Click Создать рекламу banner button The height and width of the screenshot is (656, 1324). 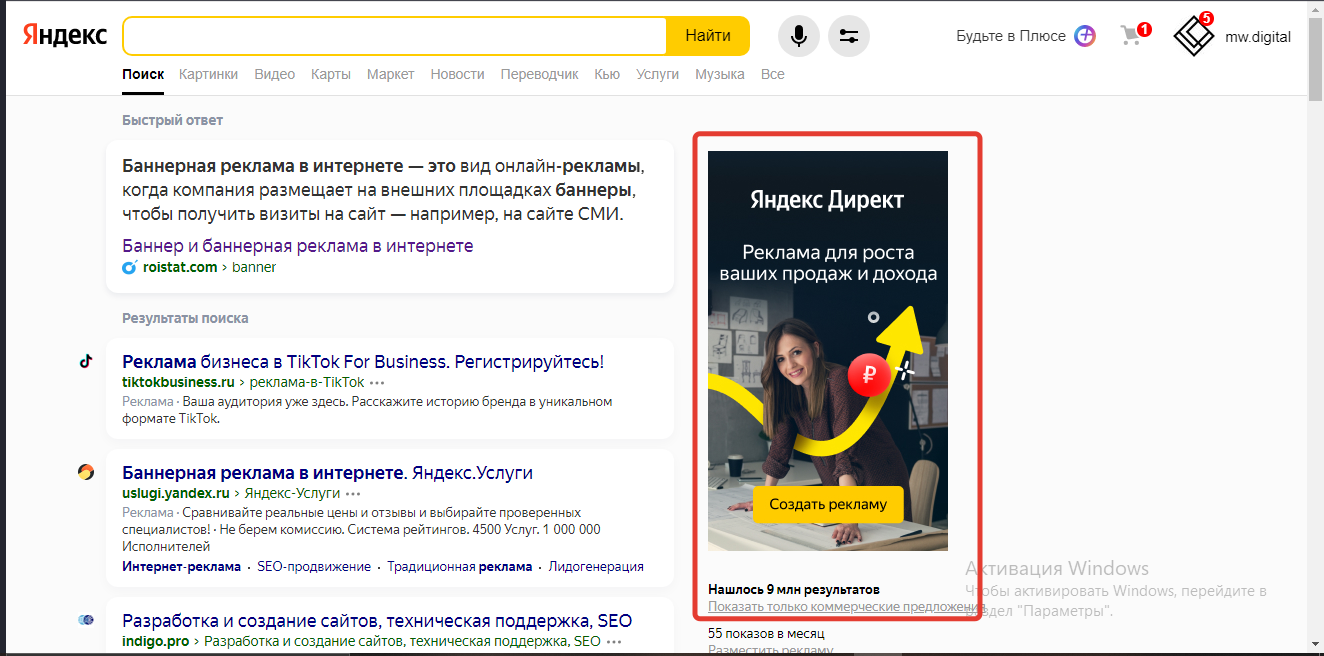pyautogui.click(x=828, y=504)
